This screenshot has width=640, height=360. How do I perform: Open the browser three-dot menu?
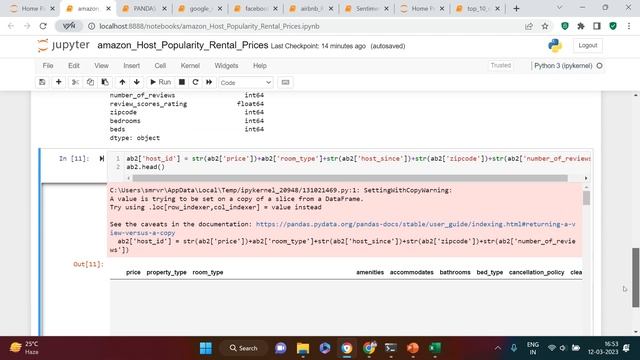[x=629, y=26]
